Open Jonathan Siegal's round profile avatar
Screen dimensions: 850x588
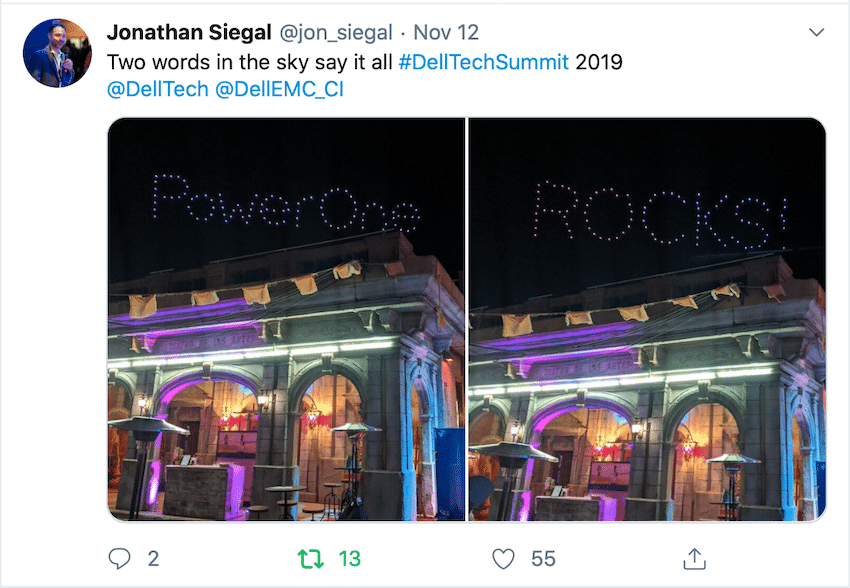pos(57,53)
